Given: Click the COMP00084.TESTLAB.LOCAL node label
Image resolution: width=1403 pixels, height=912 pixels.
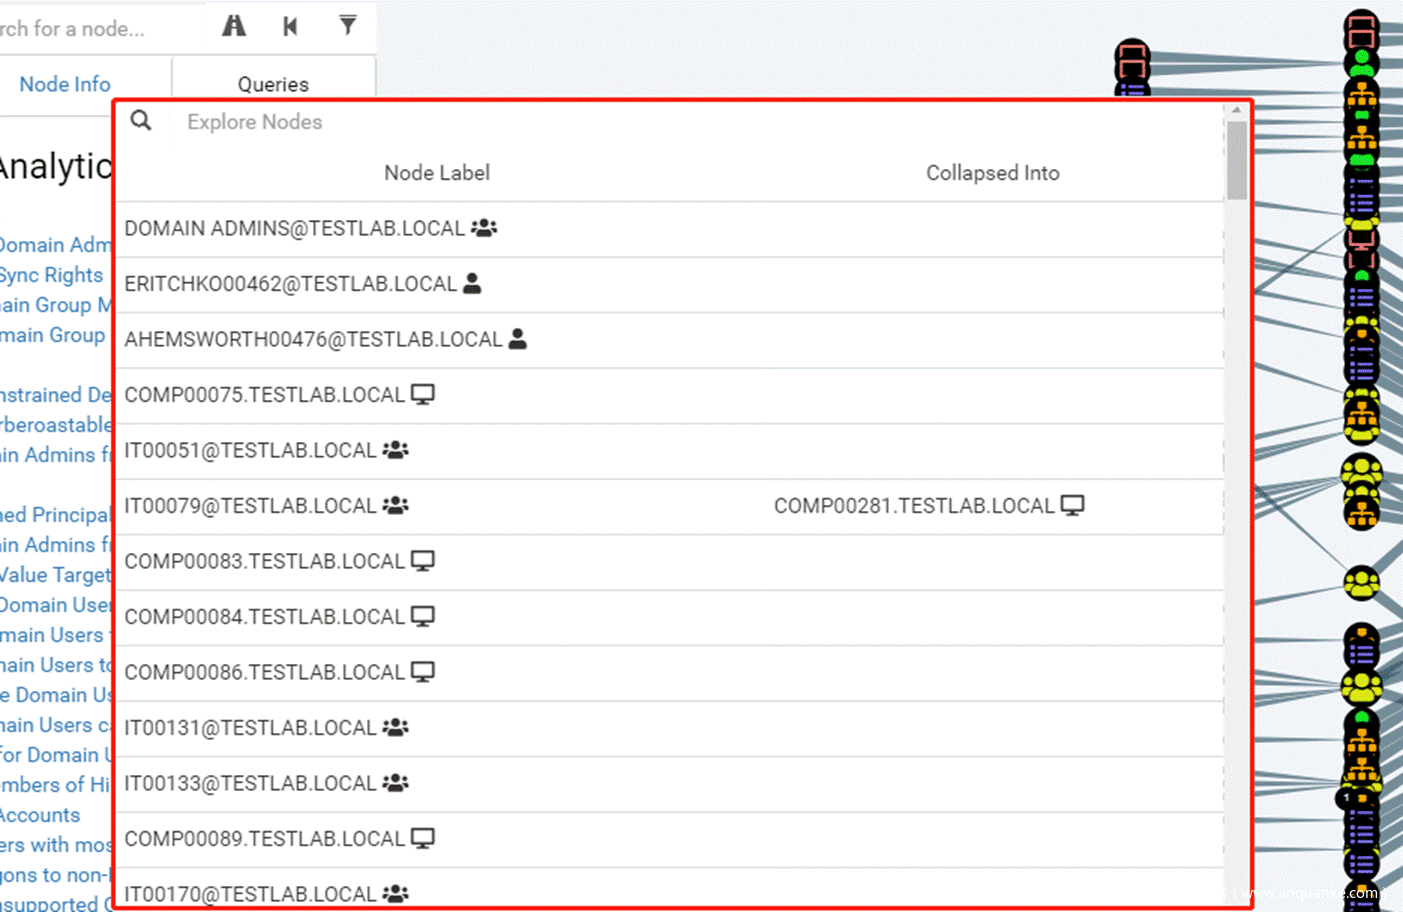Looking at the screenshot, I should click(264, 617).
